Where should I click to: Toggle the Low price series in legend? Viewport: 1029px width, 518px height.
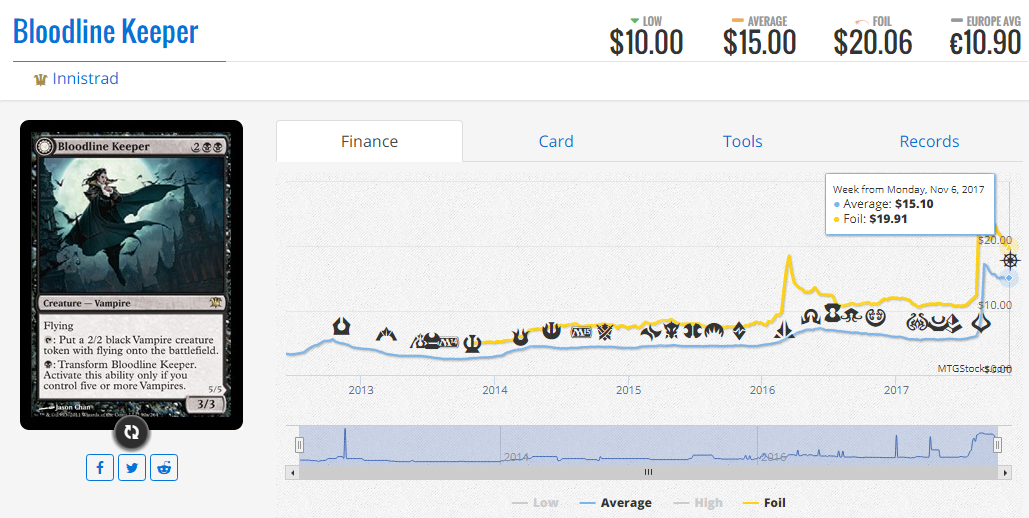pyautogui.click(x=535, y=503)
